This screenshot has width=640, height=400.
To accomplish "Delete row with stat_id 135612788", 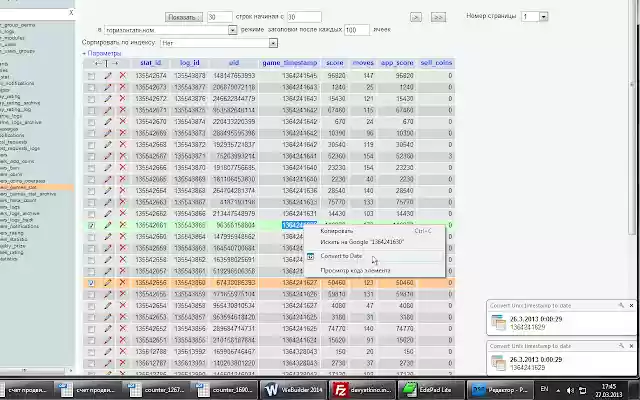I will (x=122, y=351).
